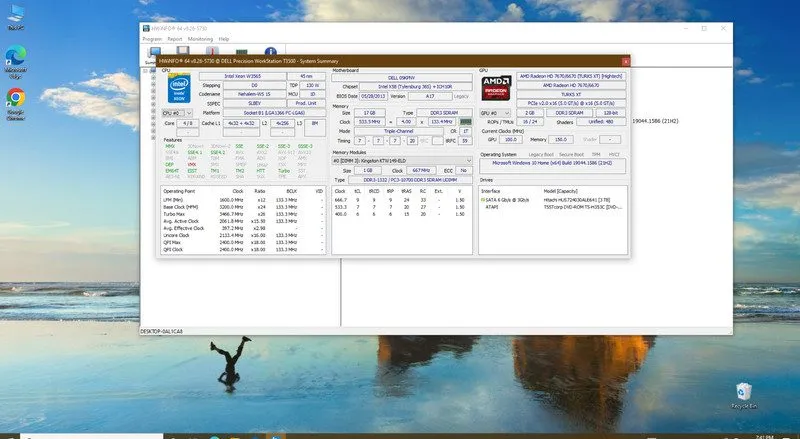Click the AMD Radeon HD 7670/6670 (TURKS XT) field
Screen dimensions: 800x439
571,77
